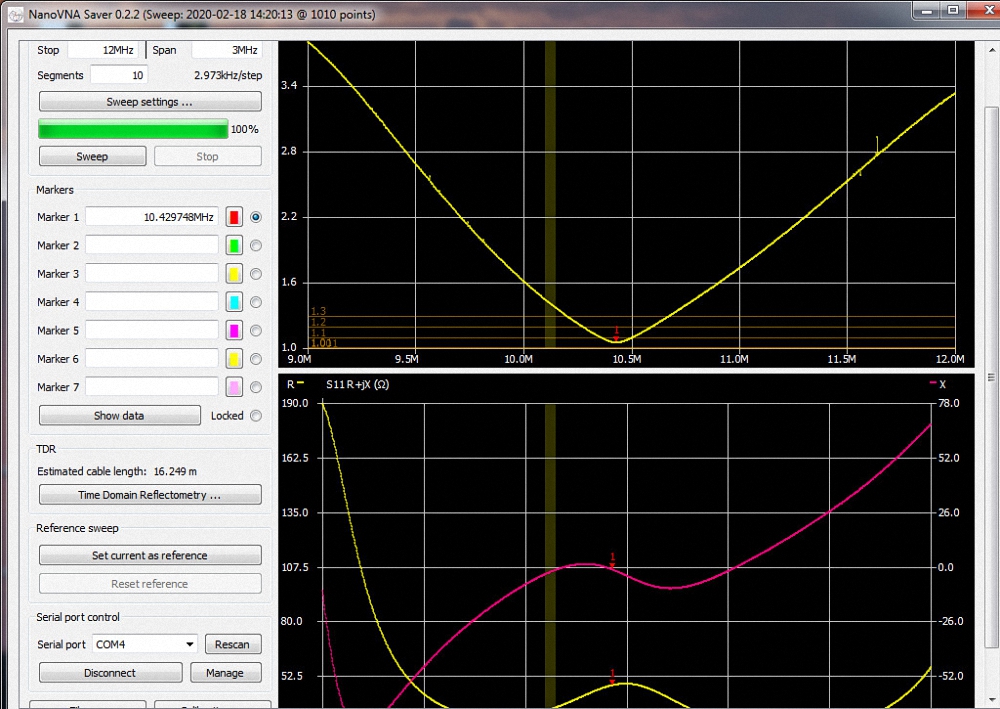Maximize the NanoVNA Saver window
The width and height of the screenshot is (1000, 709).
[x=953, y=10]
